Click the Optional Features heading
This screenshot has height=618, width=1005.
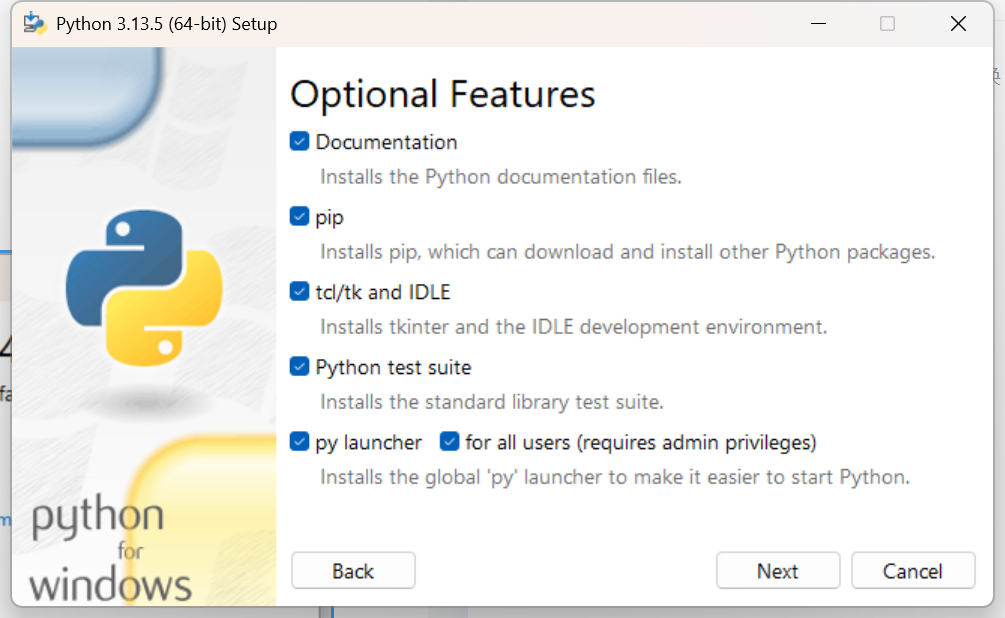(x=443, y=94)
